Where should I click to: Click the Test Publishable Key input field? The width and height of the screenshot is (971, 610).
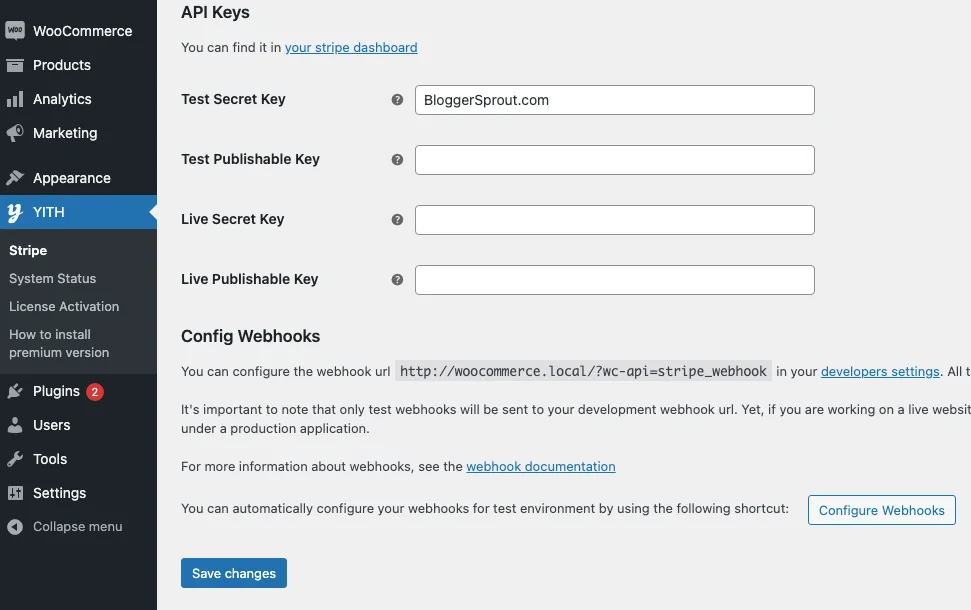pyautogui.click(x=614, y=160)
